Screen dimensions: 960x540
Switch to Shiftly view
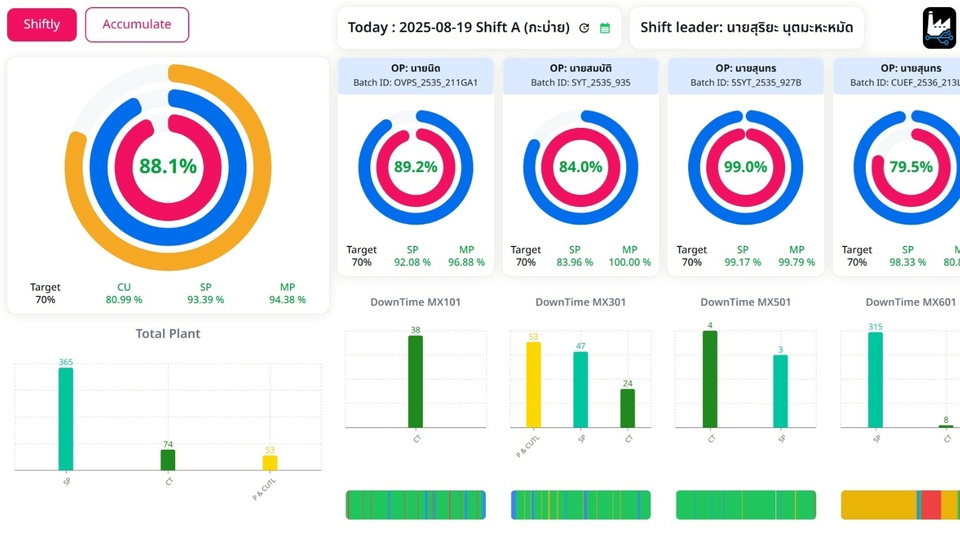pos(42,24)
